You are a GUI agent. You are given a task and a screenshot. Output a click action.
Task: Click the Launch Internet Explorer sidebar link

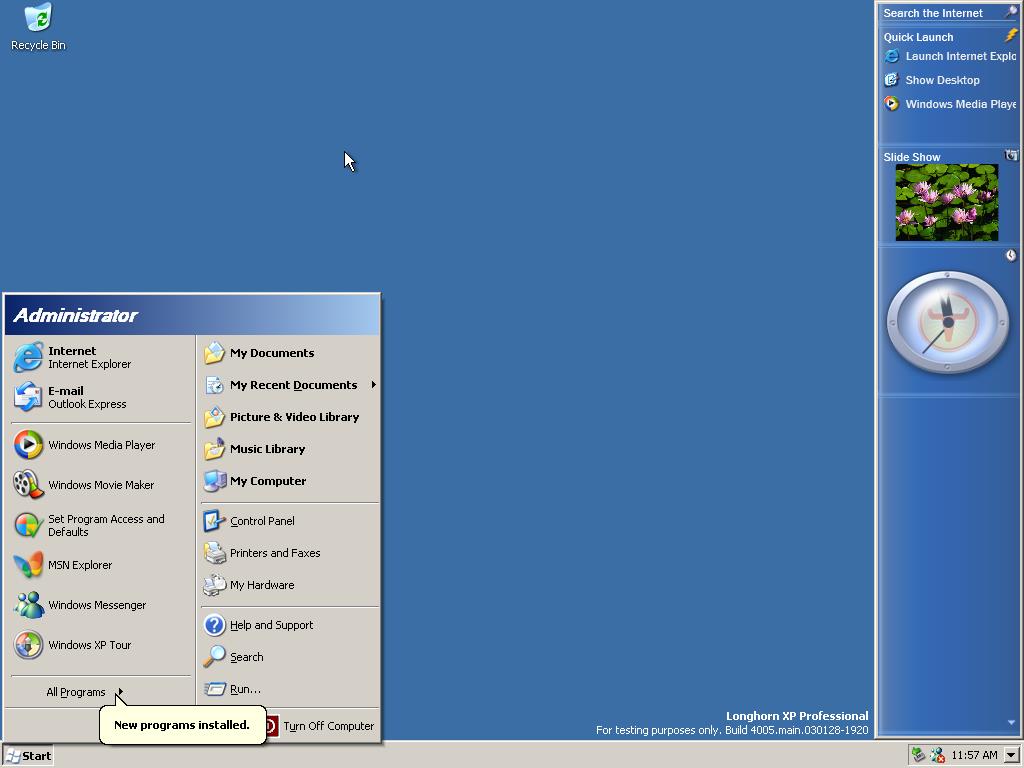(x=961, y=56)
